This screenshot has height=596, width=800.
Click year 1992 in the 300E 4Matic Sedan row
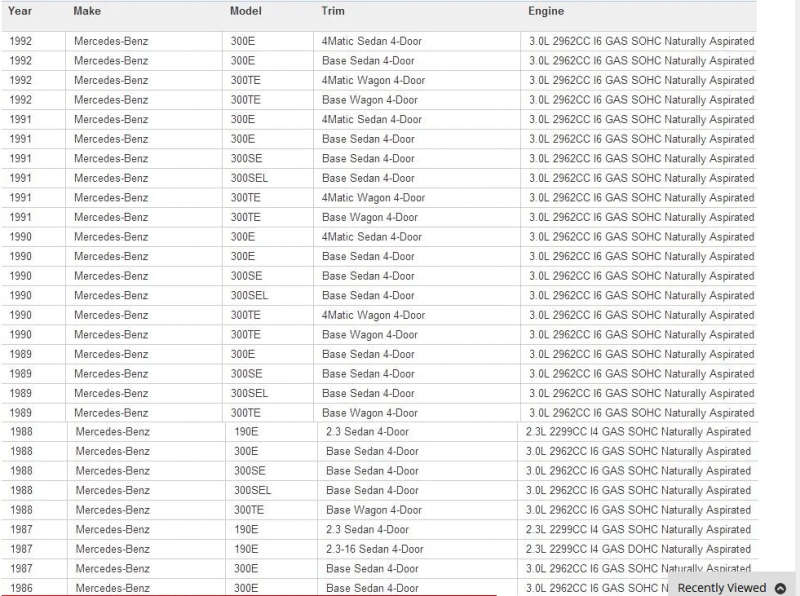(20, 41)
